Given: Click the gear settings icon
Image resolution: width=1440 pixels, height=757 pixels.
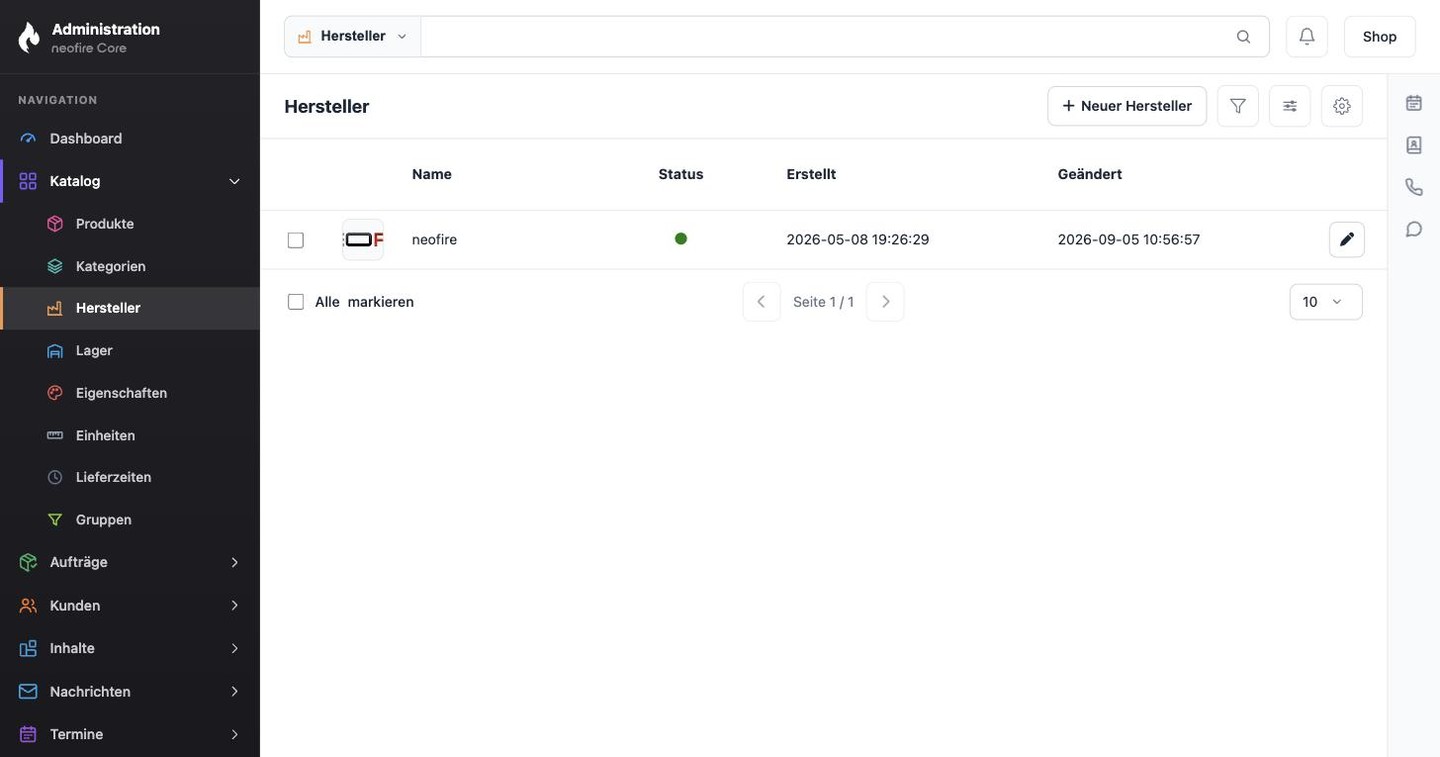Looking at the screenshot, I should pos(1342,106).
